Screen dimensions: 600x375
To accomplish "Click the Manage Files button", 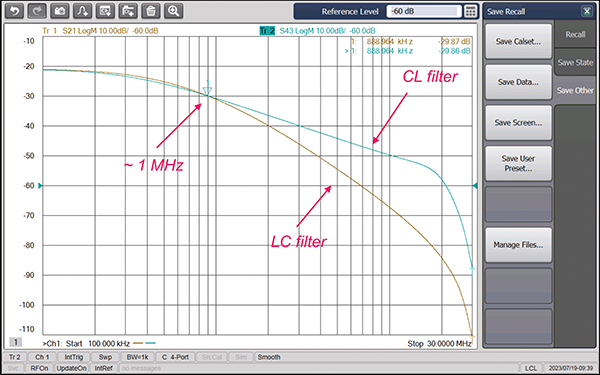I will tap(518, 245).
